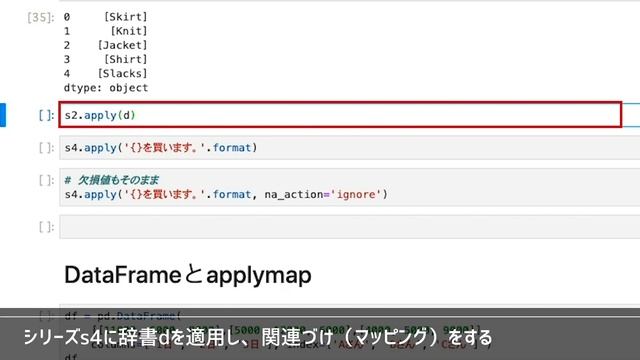Click the empty code cell below na_action cell
Image resolution: width=640 pixels, height=360 pixels.
click(349, 227)
